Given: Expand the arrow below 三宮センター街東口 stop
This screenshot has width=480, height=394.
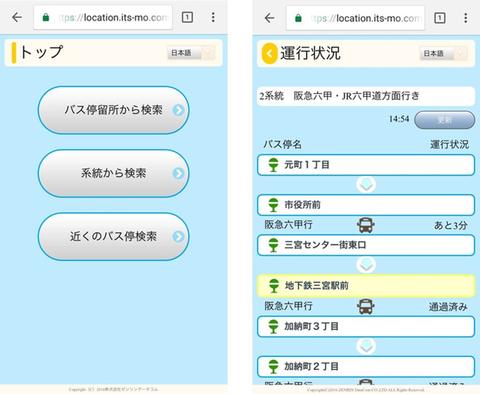Looking at the screenshot, I should (x=366, y=265).
